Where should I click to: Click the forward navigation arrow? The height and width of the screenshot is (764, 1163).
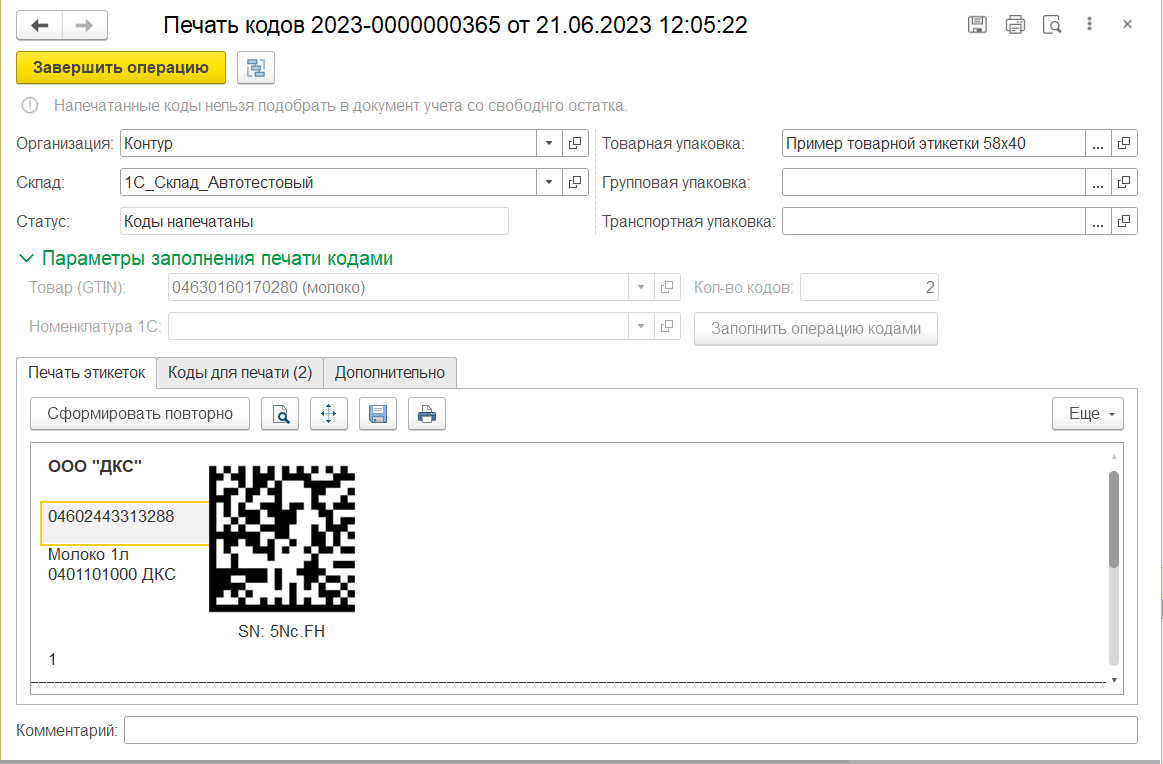[x=85, y=26]
